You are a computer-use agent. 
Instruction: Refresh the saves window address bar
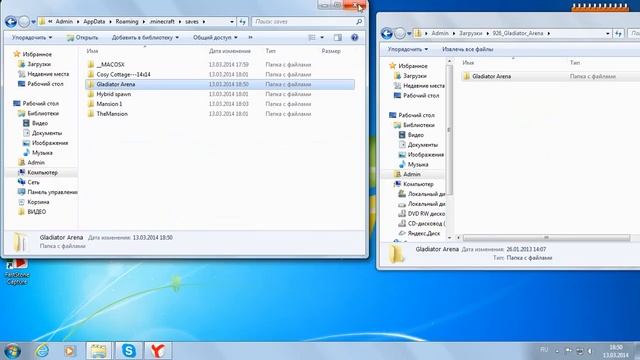[x=243, y=22]
